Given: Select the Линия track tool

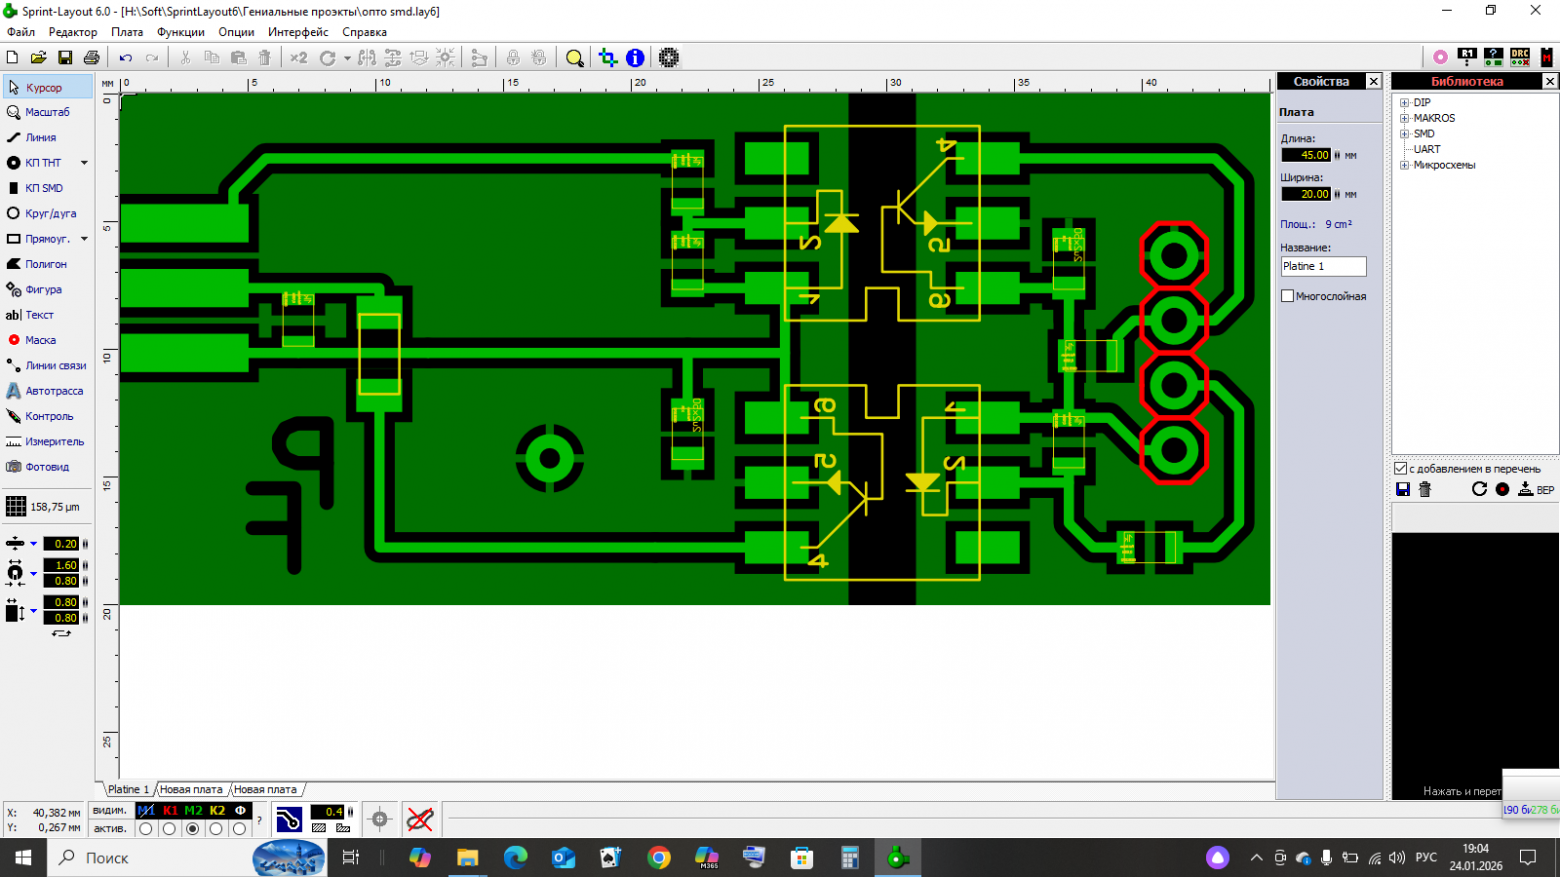Looking at the screenshot, I should click(48, 137).
